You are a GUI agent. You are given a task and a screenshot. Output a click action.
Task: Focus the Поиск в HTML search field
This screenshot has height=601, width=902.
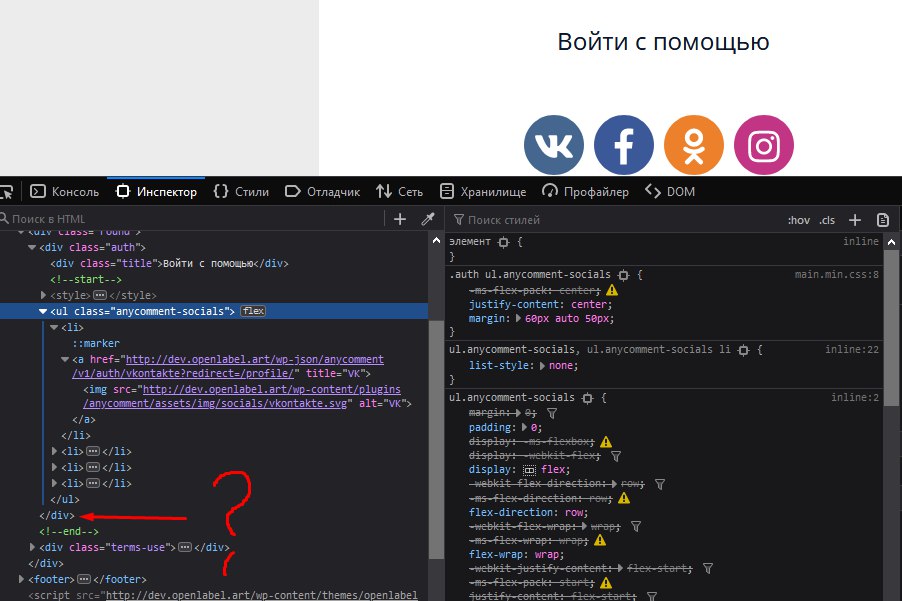193,219
